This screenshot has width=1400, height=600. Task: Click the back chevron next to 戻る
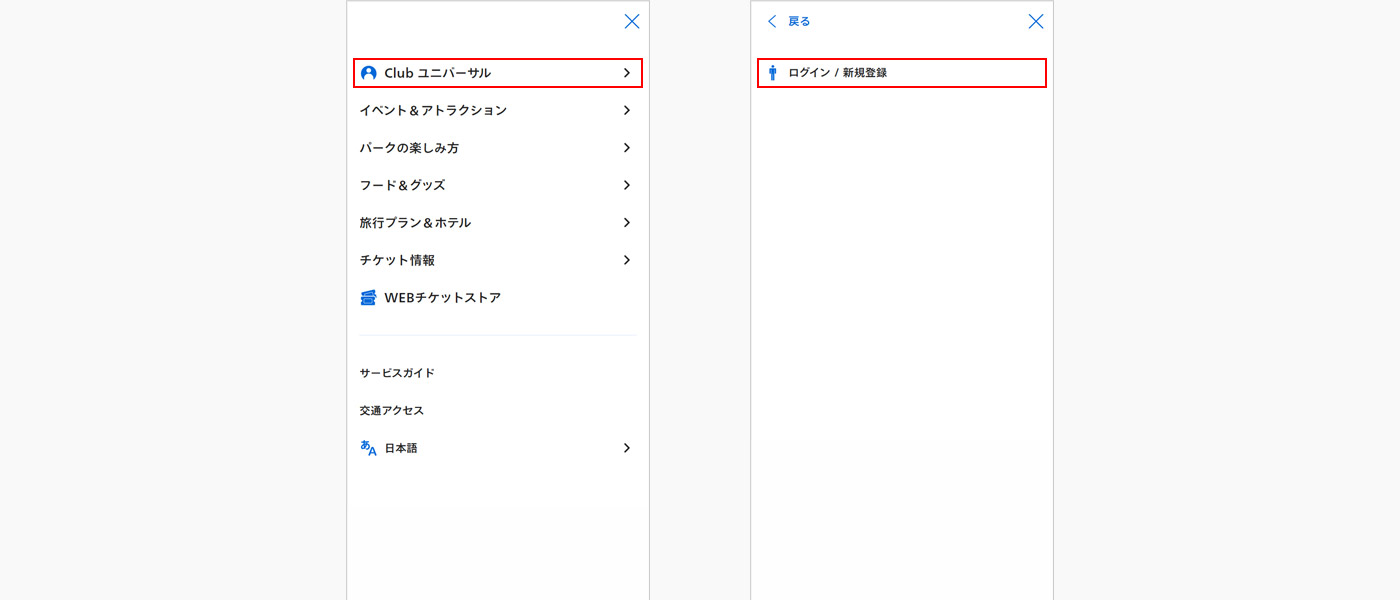coord(771,21)
